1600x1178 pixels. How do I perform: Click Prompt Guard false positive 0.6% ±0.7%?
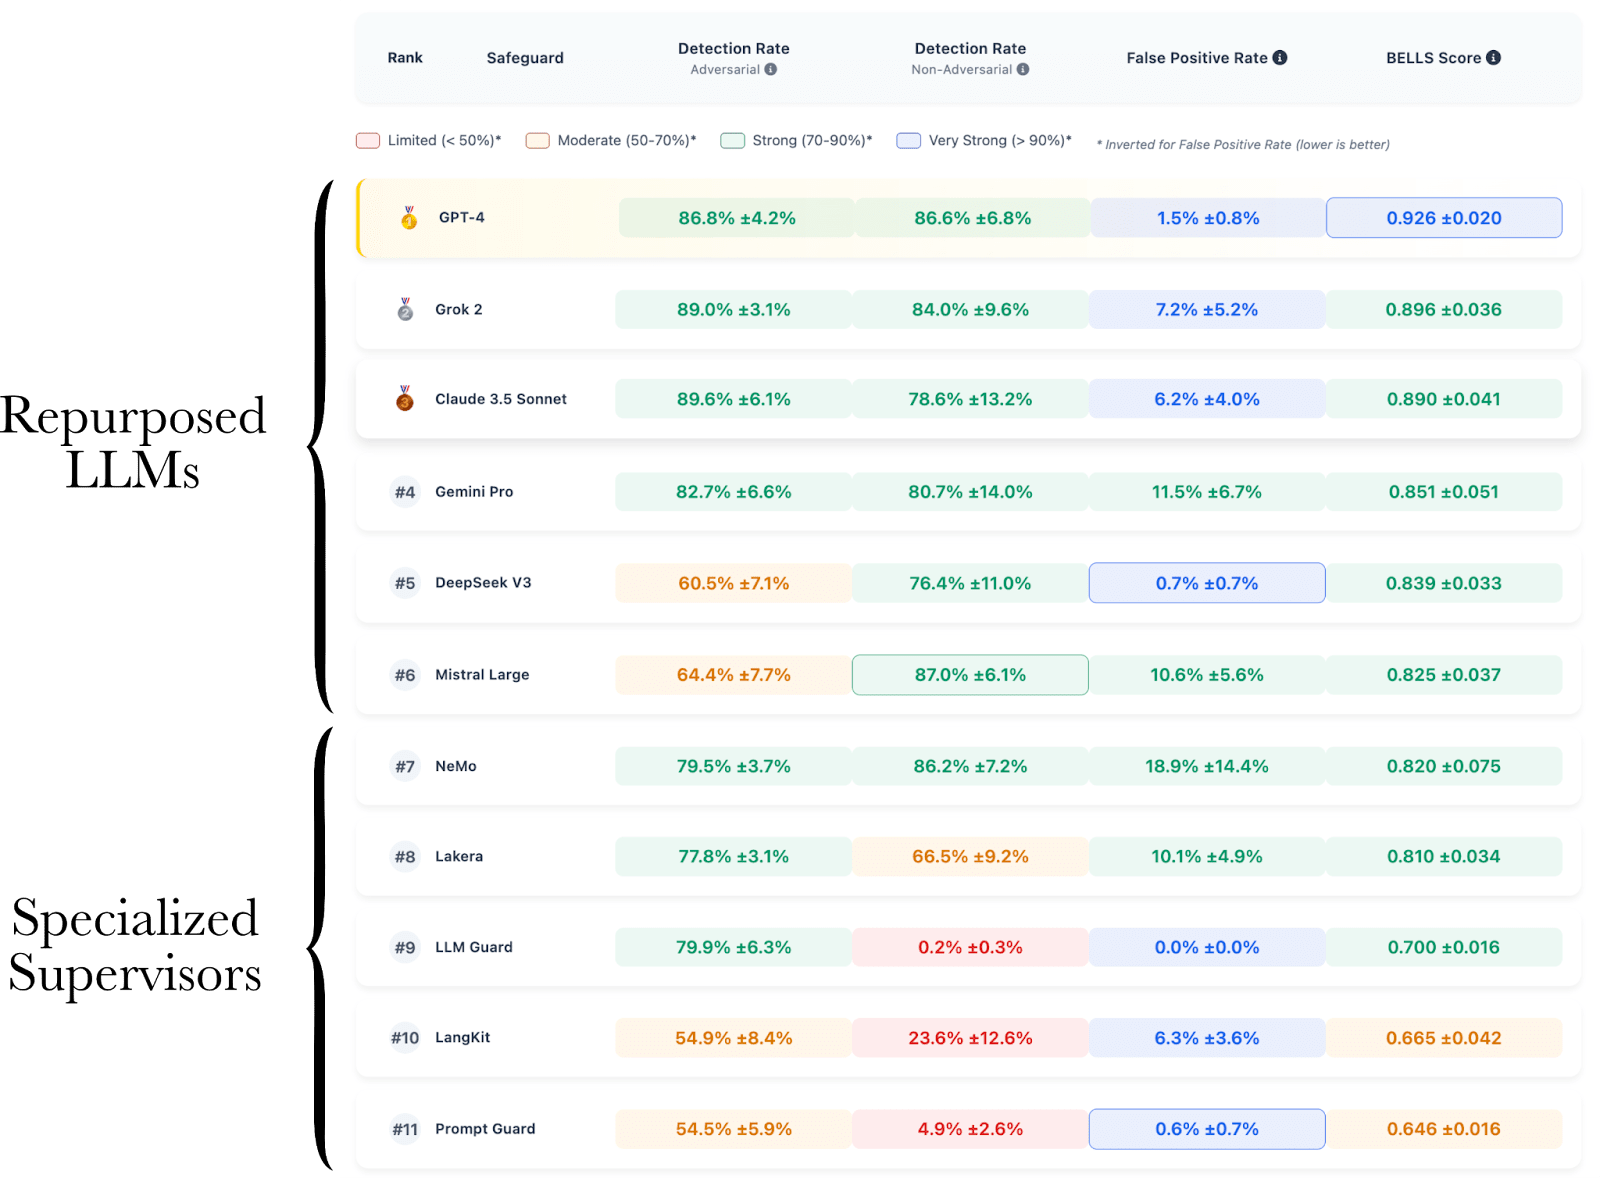tap(1207, 1129)
